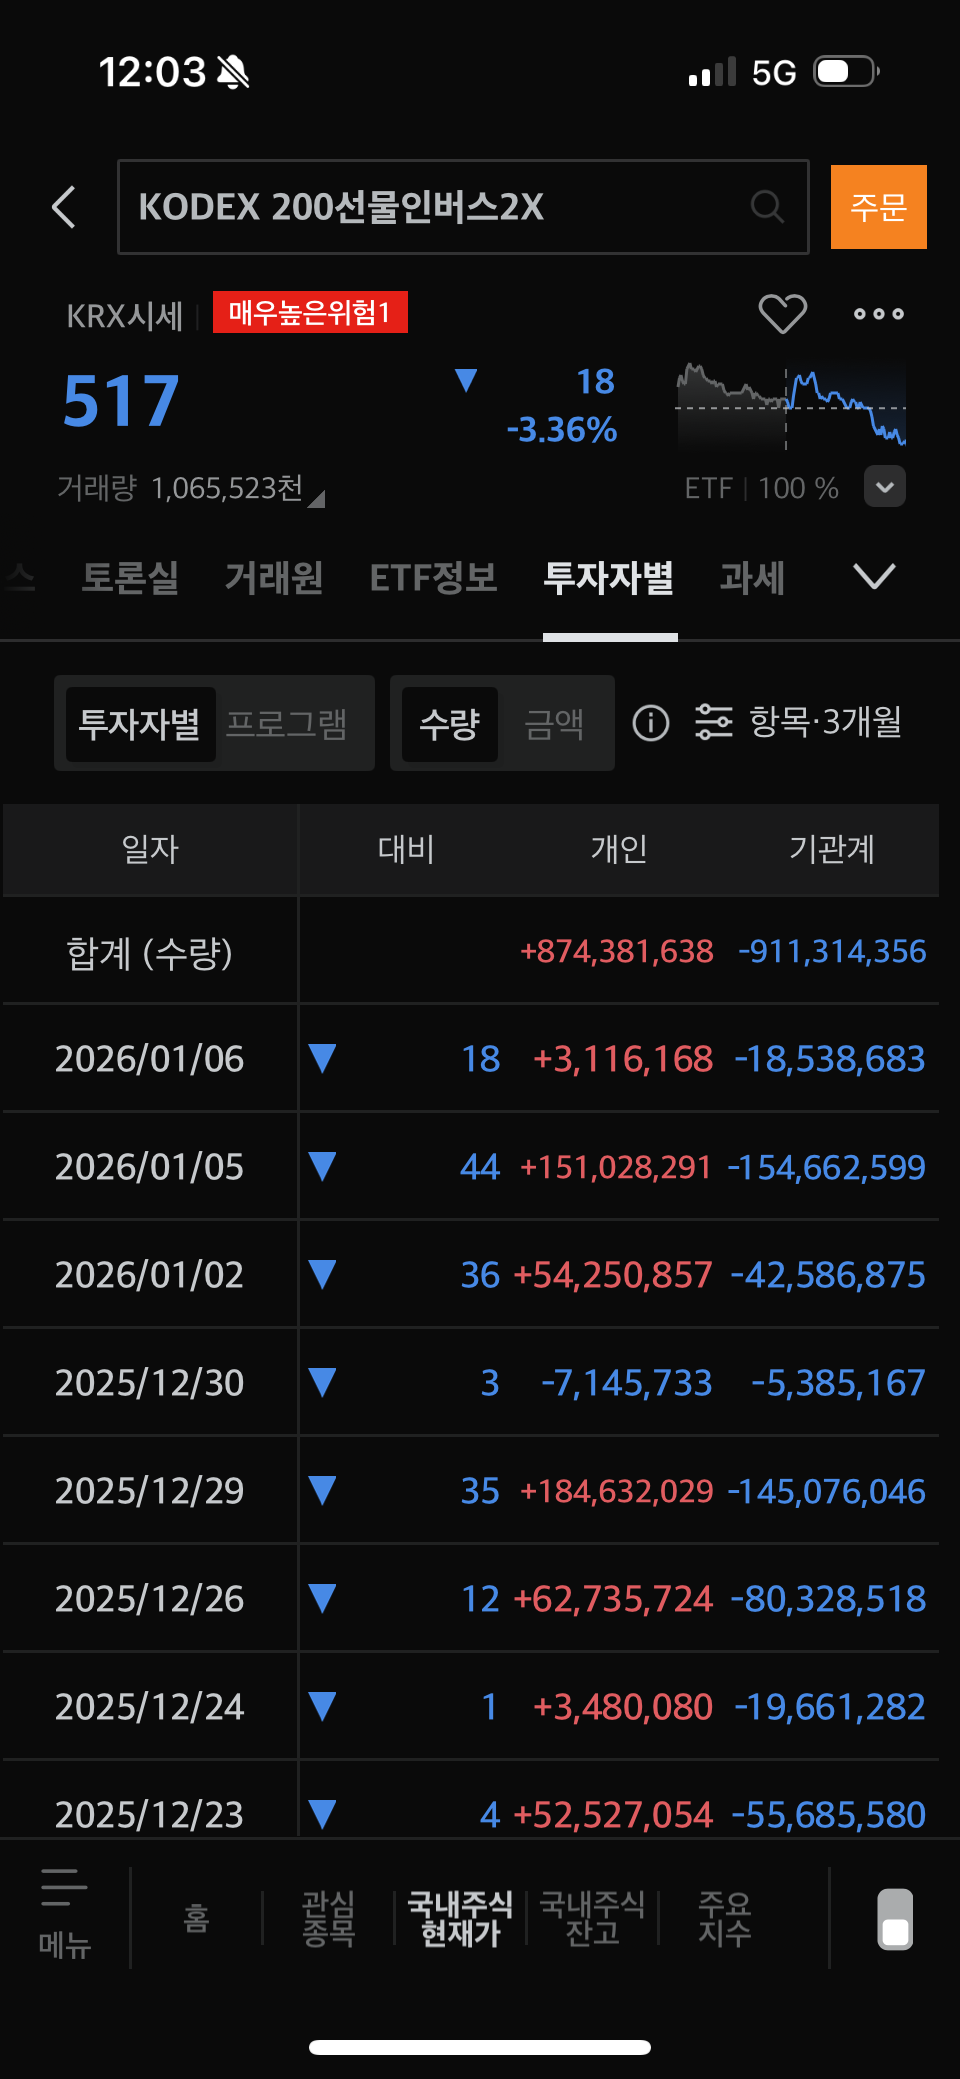The width and height of the screenshot is (960, 2079).
Task: Select the 2026/01/06 date row
Action: (x=471, y=1059)
